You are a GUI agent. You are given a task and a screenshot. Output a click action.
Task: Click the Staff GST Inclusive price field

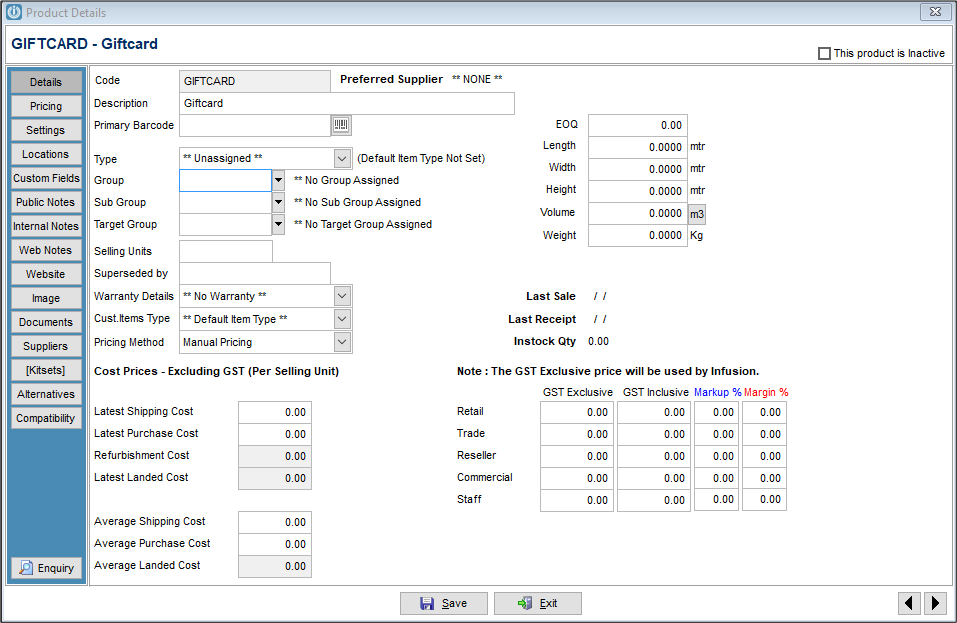654,500
